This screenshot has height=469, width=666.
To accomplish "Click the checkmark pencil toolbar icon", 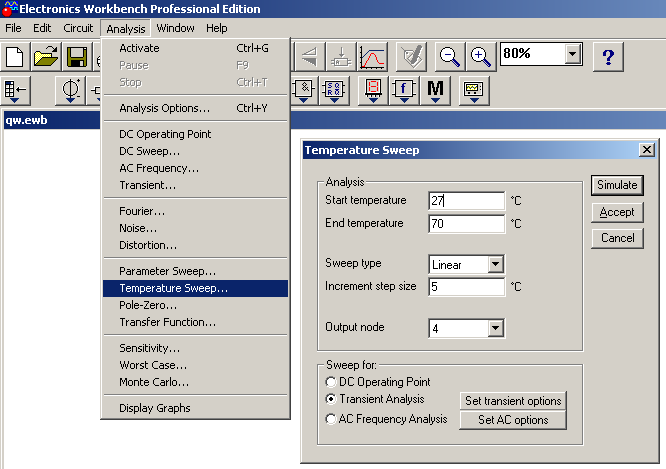I will point(411,57).
